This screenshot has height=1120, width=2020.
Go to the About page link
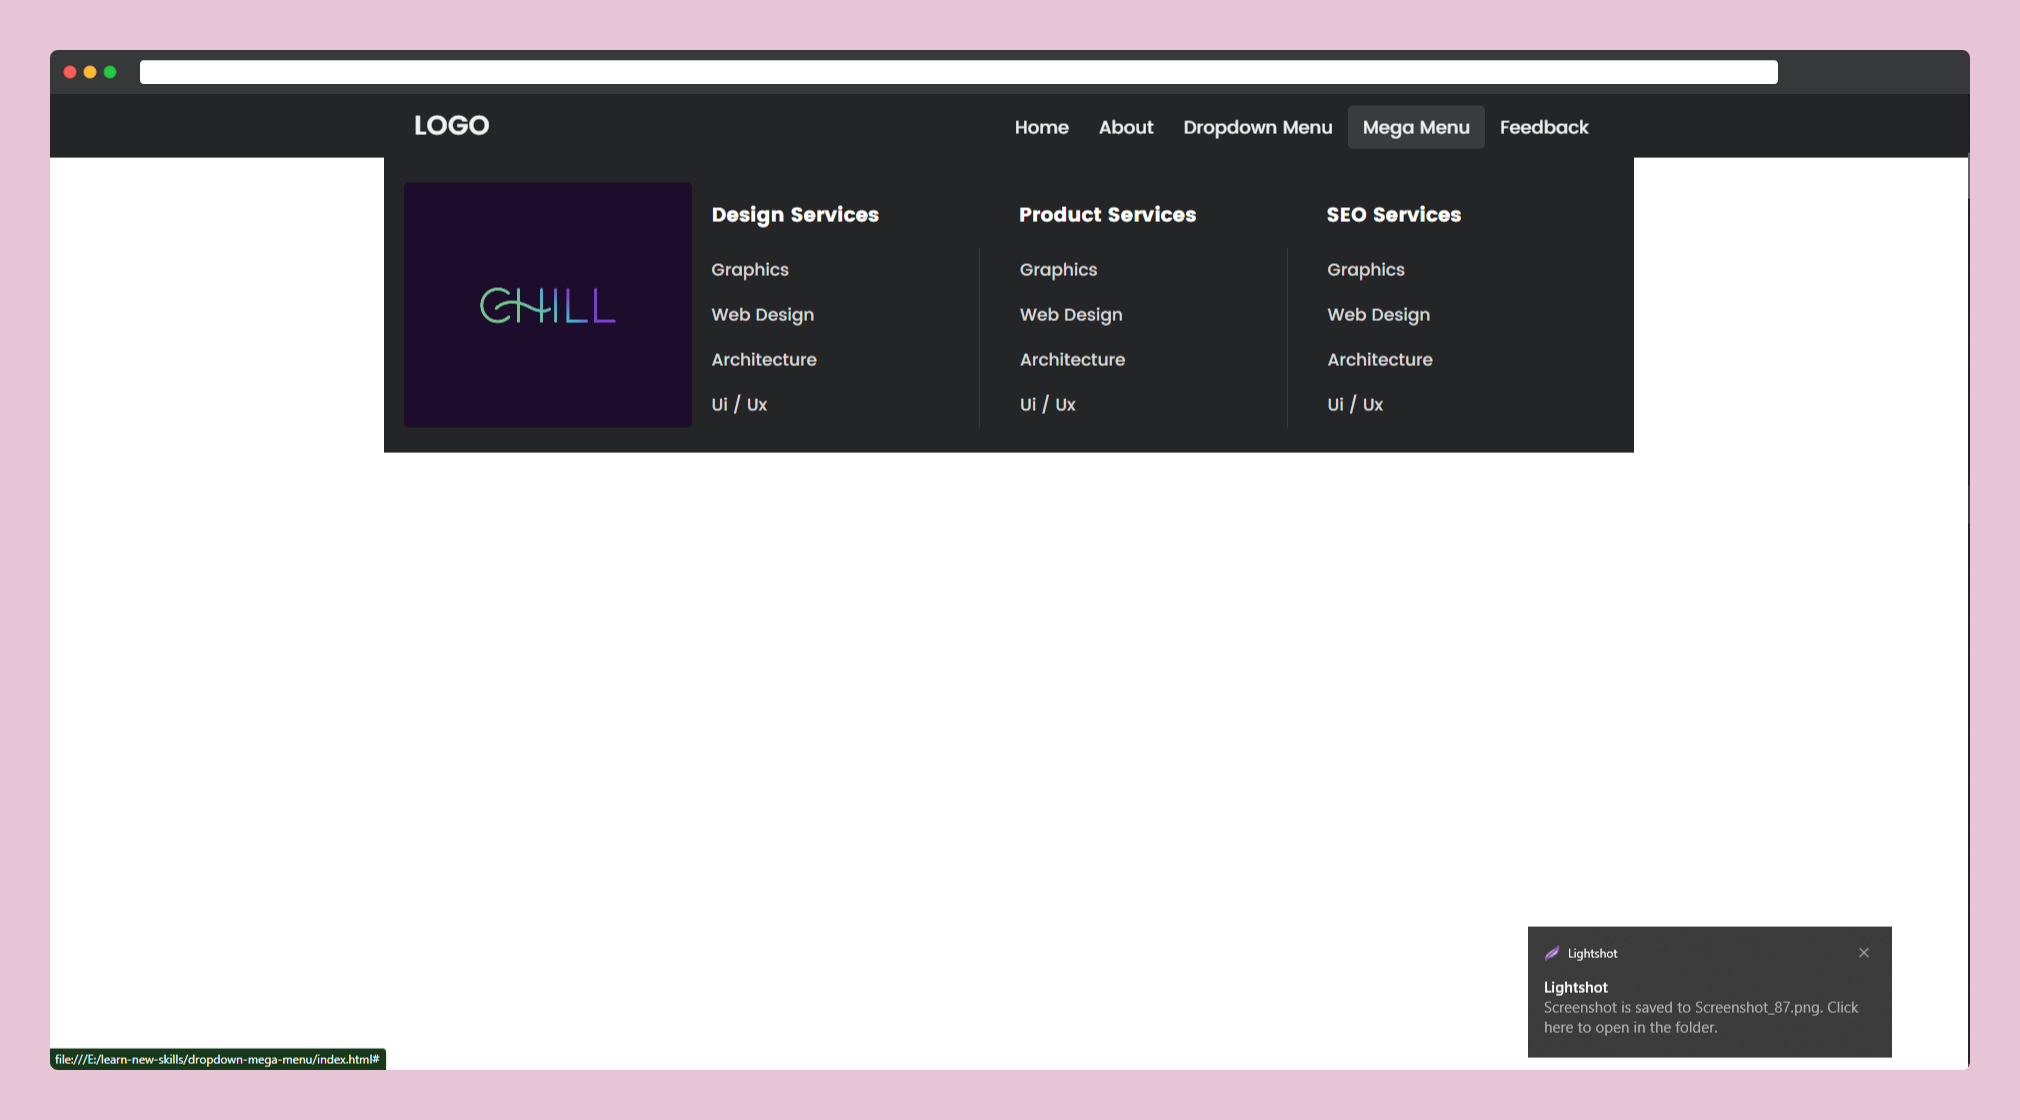tap(1125, 128)
